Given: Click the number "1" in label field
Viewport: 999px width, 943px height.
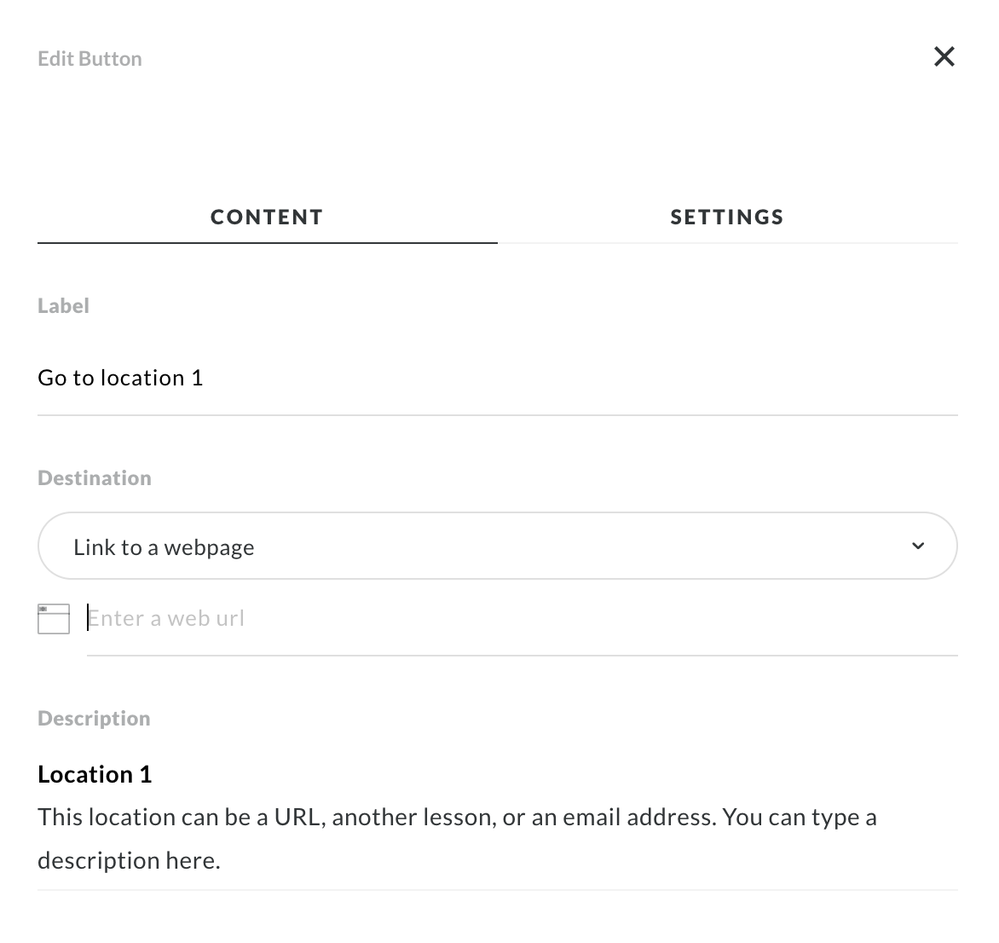Looking at the screenshot, I should point(197,378).
